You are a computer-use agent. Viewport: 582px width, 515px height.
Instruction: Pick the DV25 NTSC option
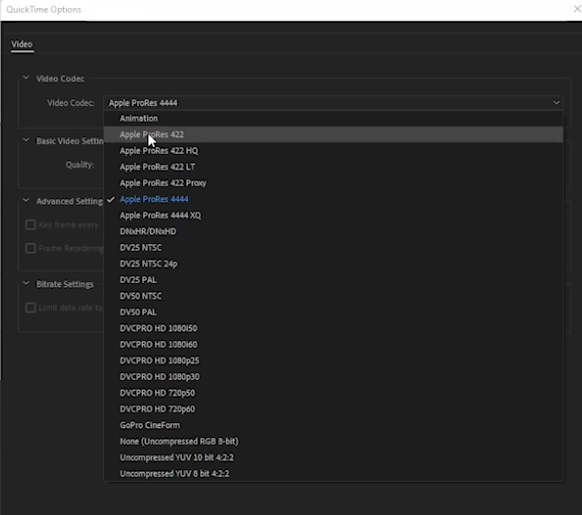click(x=333, y=248)
